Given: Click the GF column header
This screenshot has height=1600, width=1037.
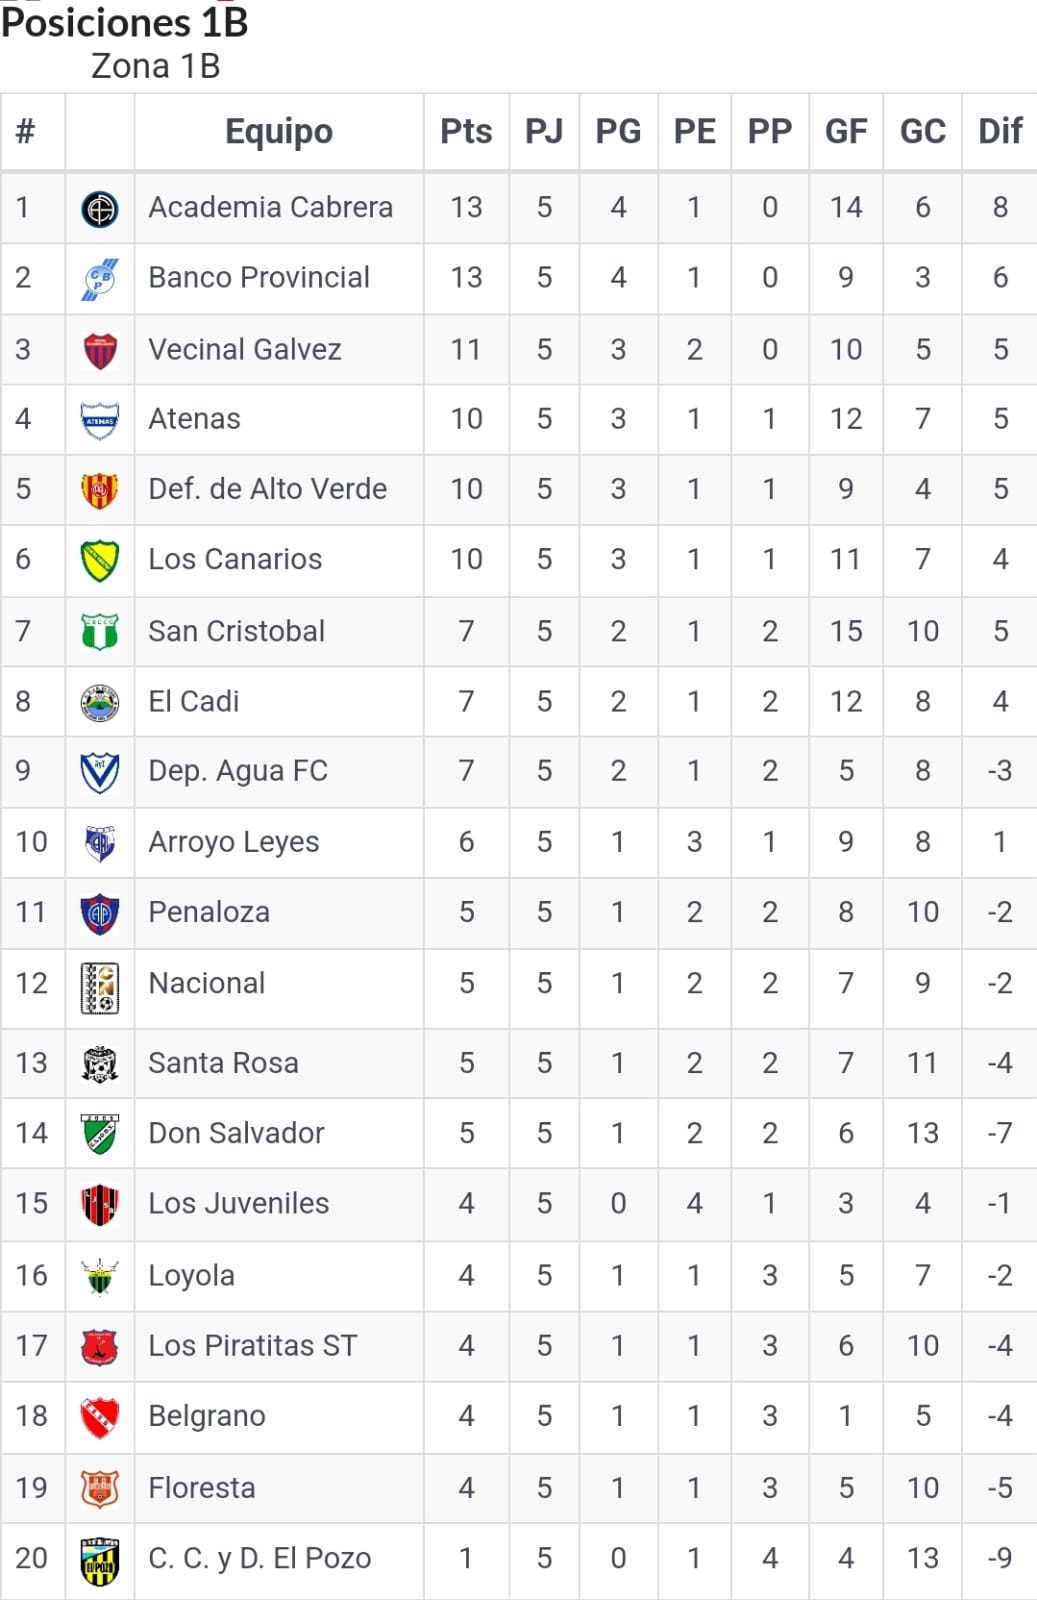Looking at the screenshot, I should coord(846,131).
